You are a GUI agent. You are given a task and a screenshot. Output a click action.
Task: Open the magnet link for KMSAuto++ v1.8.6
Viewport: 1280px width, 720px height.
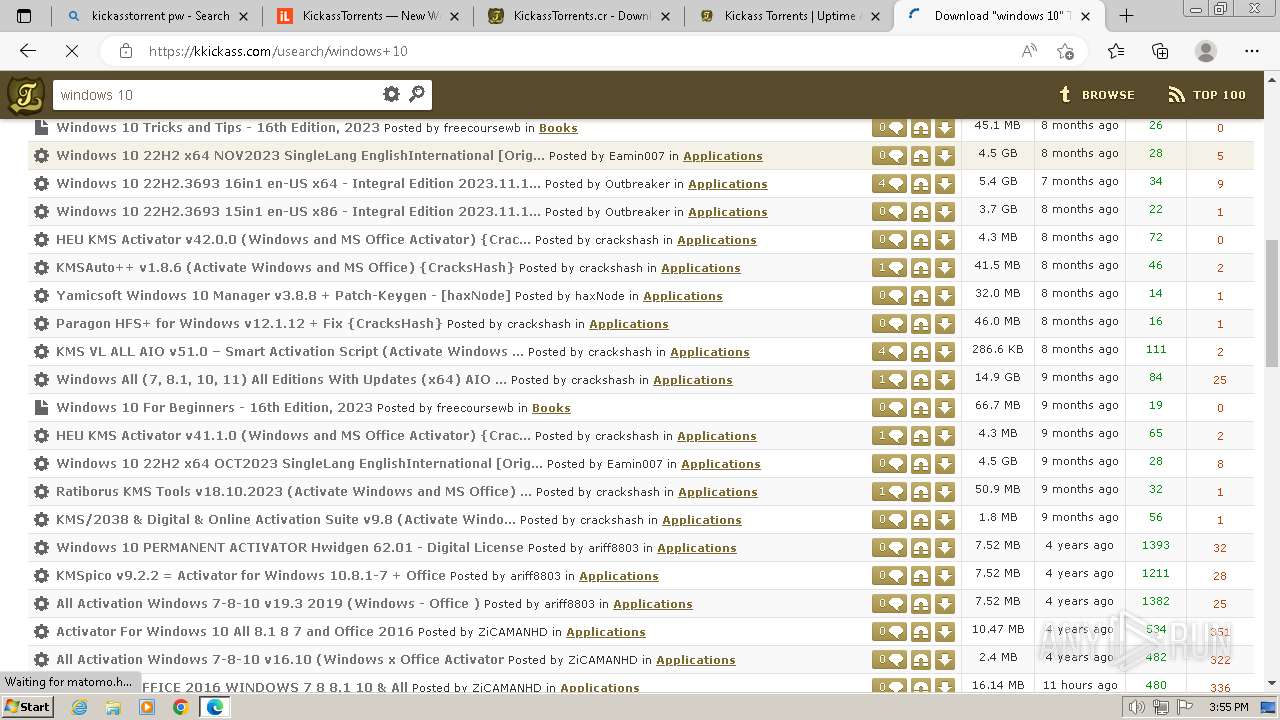pyautogui.click(x=920, y=268)
